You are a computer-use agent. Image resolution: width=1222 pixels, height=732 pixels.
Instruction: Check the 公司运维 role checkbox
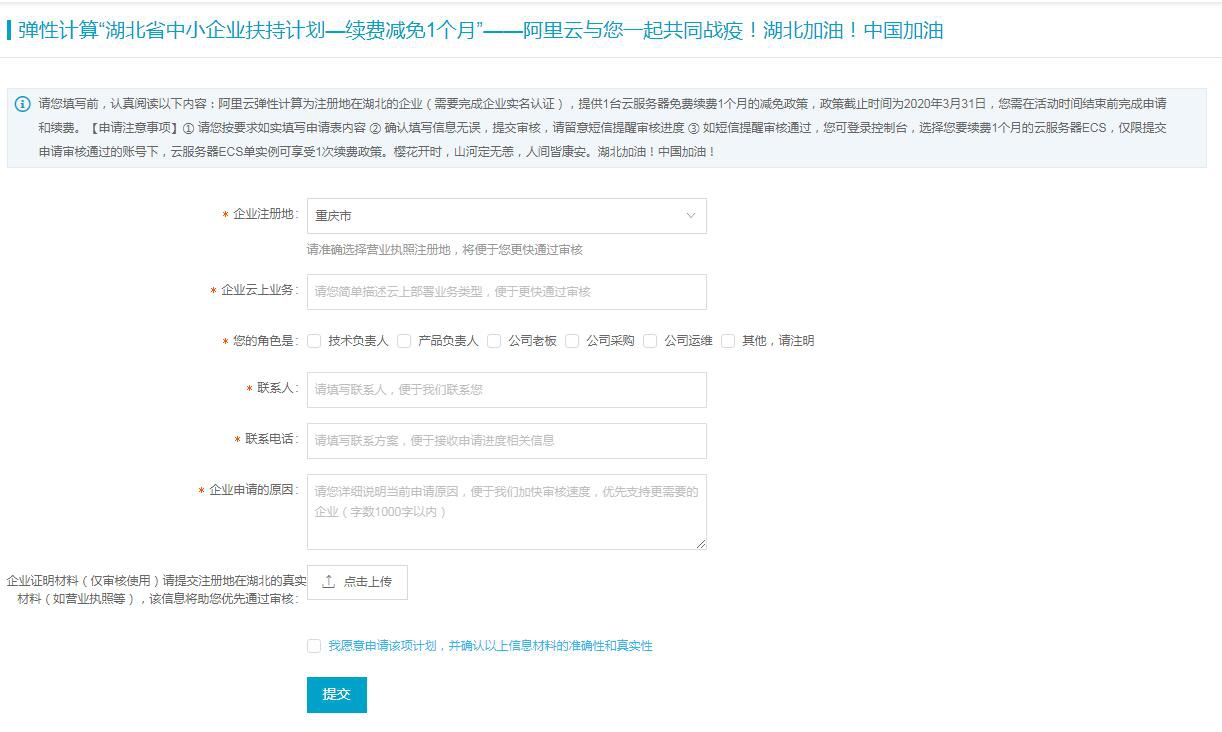(x=650, y=341)
